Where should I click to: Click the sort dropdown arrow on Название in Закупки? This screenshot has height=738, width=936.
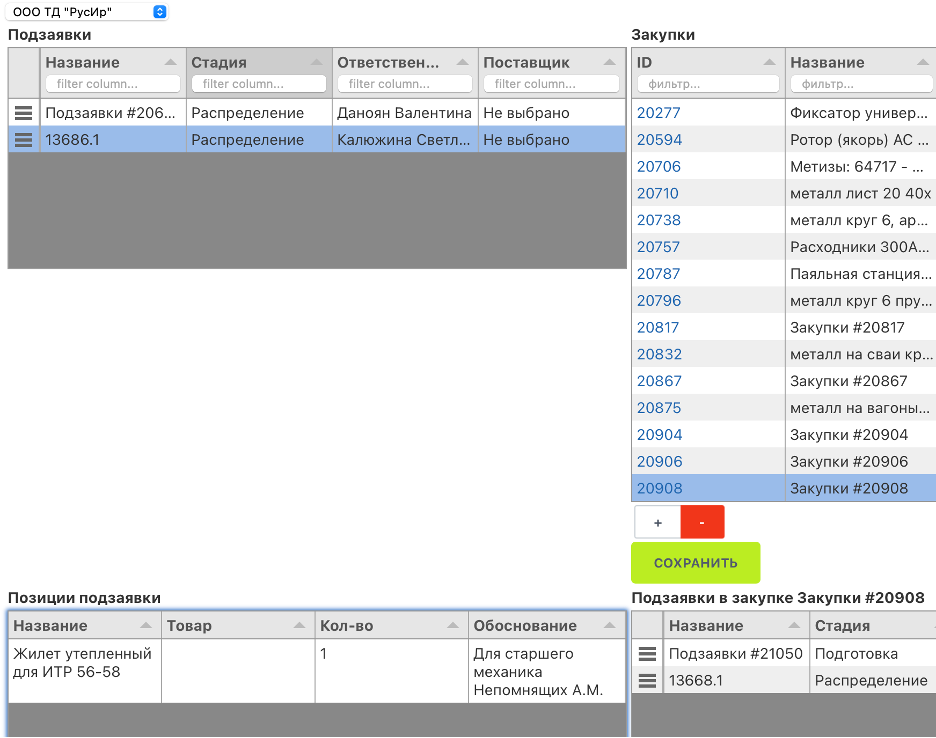click(922, 61)
